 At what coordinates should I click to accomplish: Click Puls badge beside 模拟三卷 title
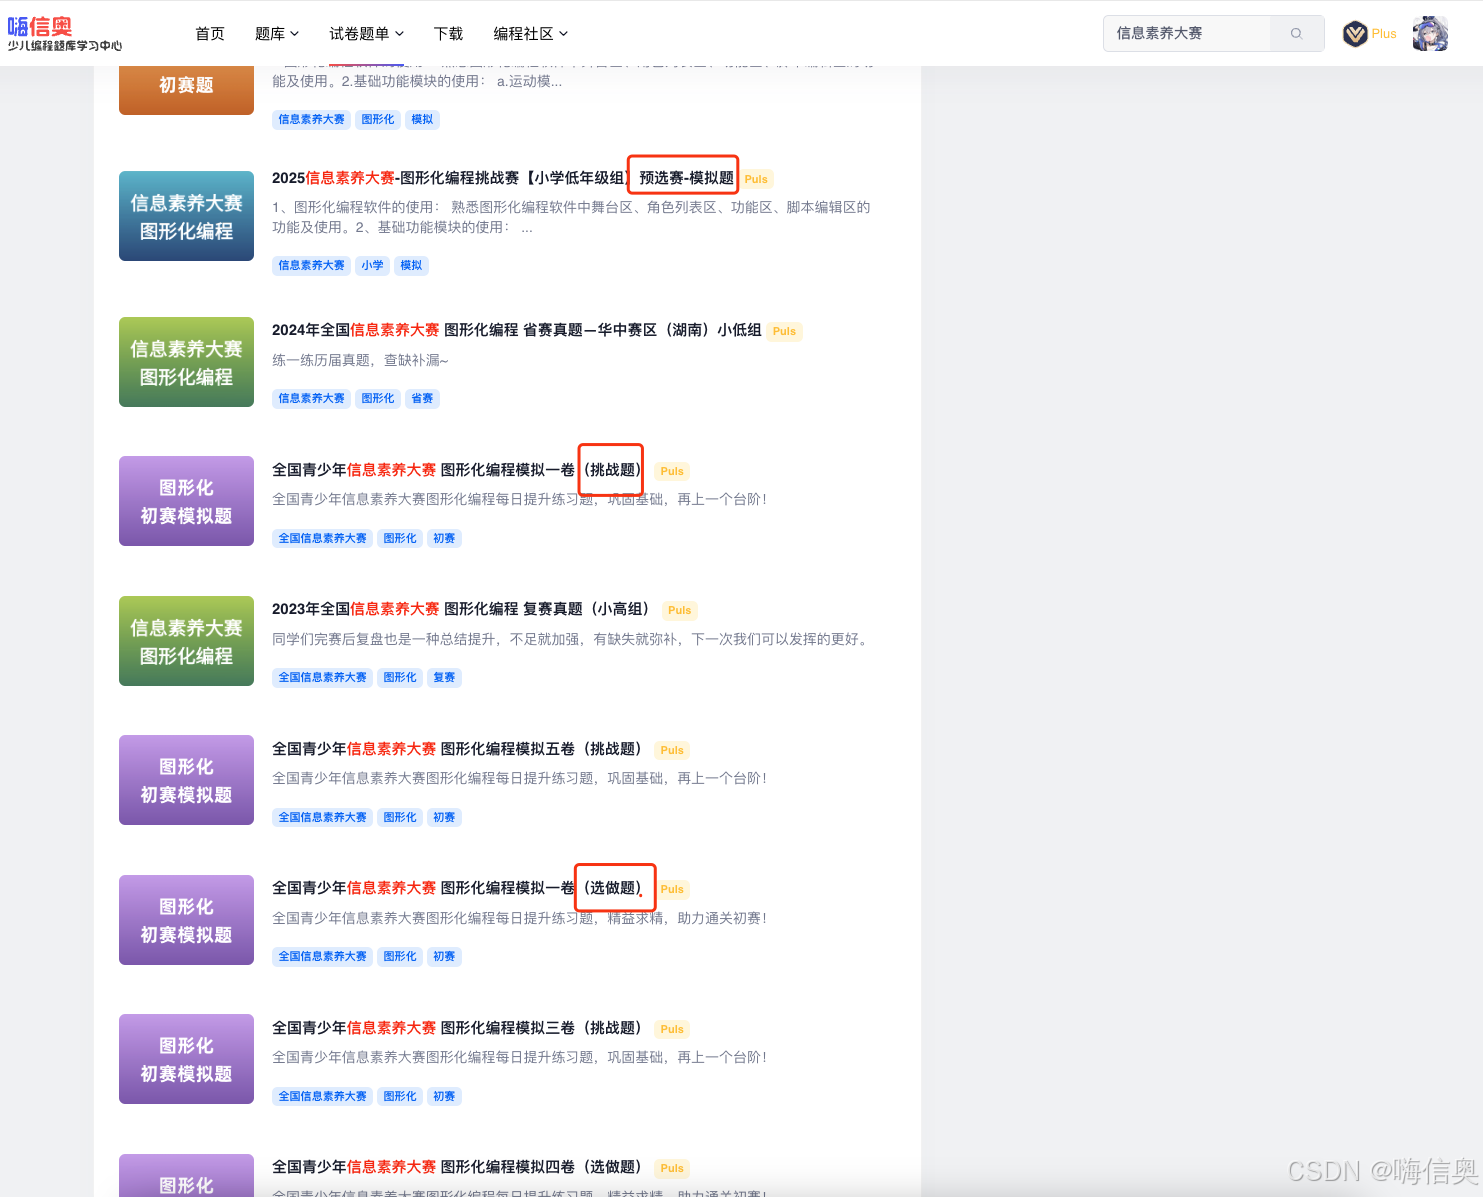(x=673, y=1029)
